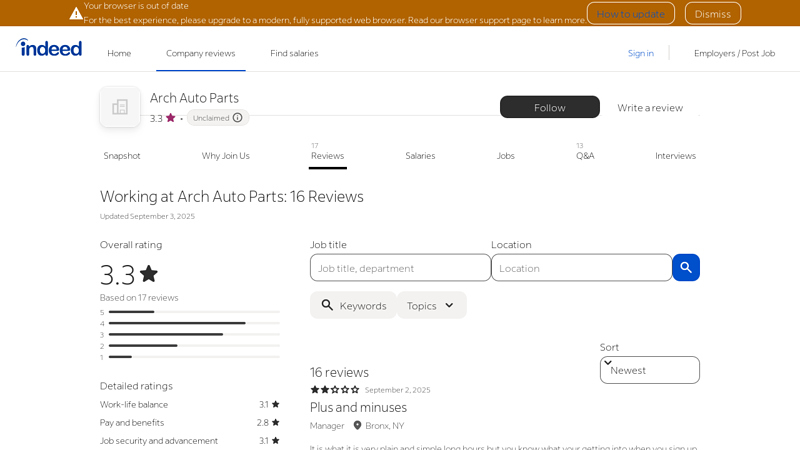The height and width of the screenshot is (450, 800).
Task: Click the September 2, 2025 review date
Action: (x=397, y=390)
